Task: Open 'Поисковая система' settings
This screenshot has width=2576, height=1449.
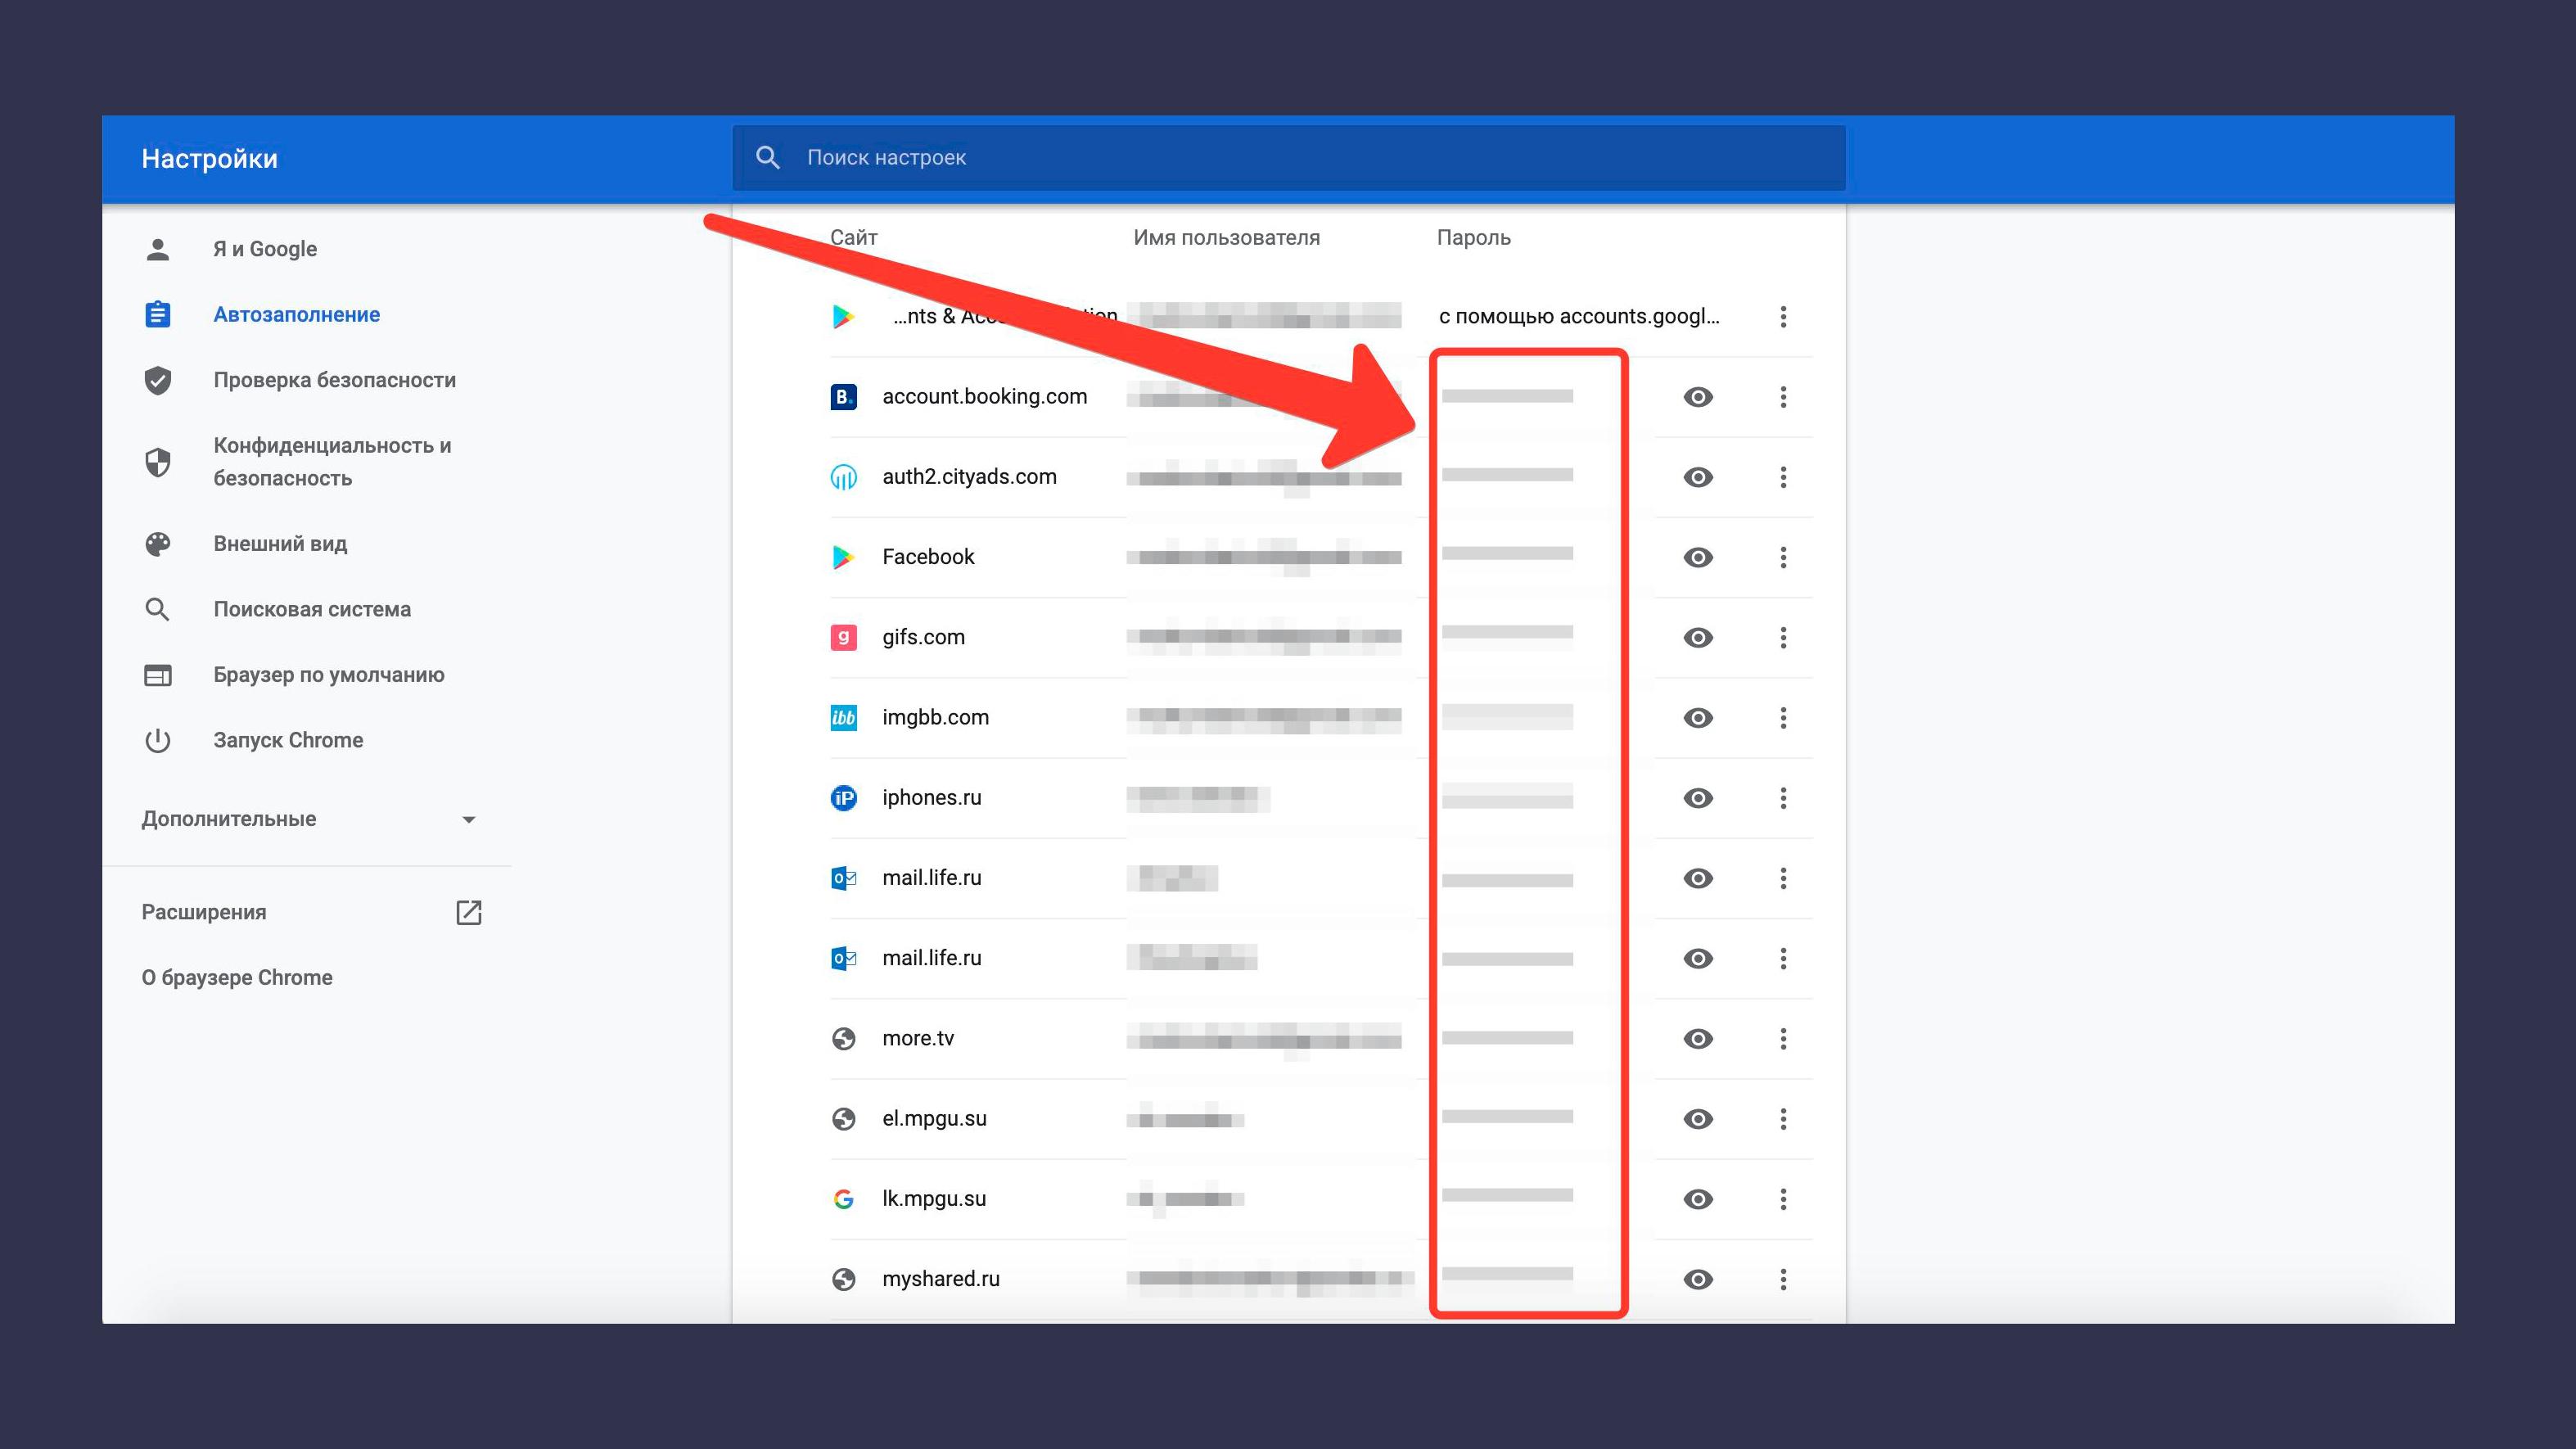Action: coord(312,609)
